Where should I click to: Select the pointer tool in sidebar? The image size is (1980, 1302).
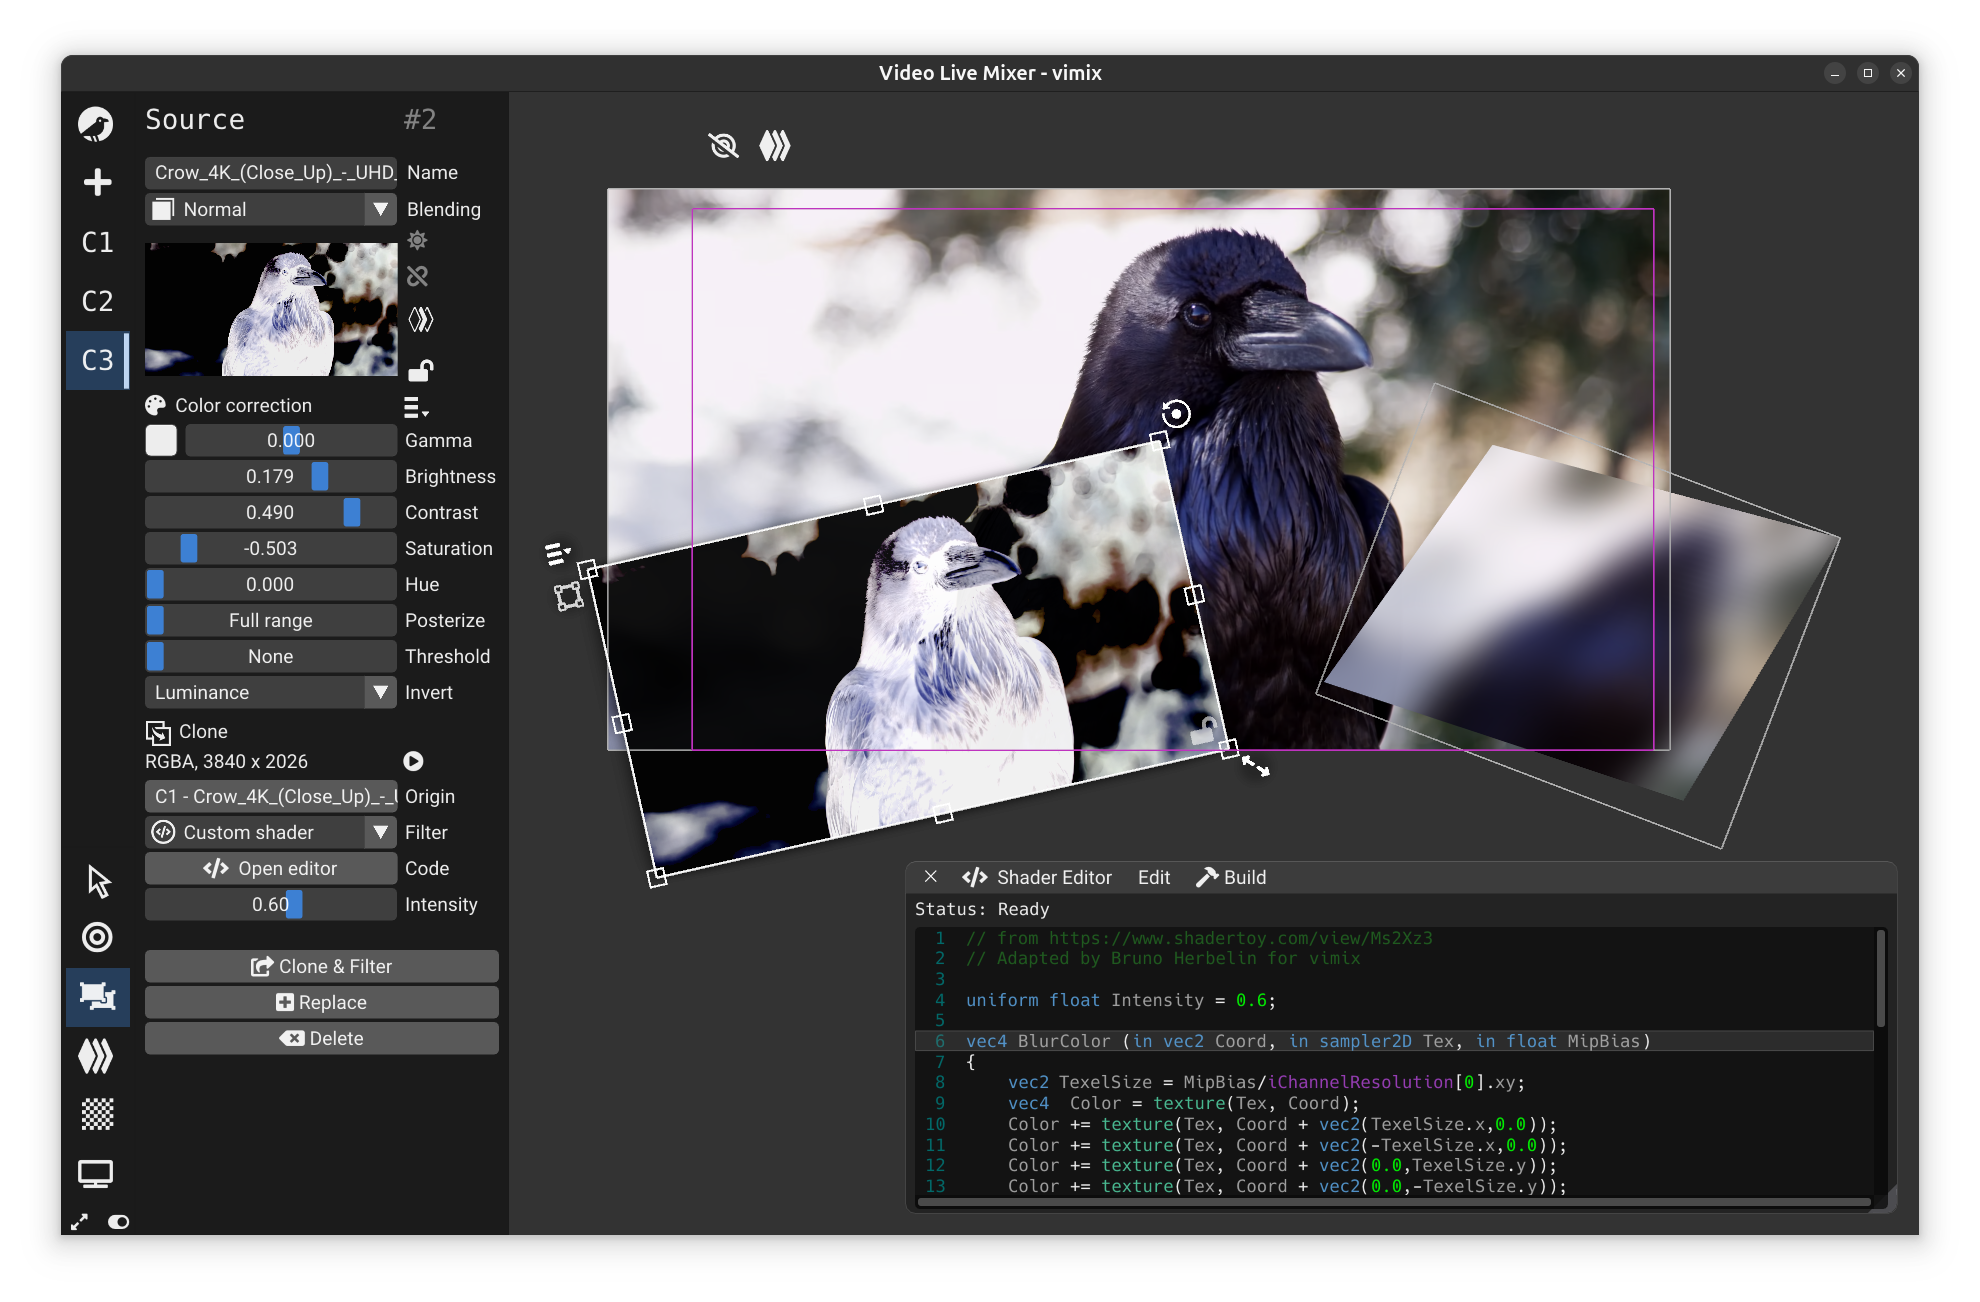coord(97,881)
